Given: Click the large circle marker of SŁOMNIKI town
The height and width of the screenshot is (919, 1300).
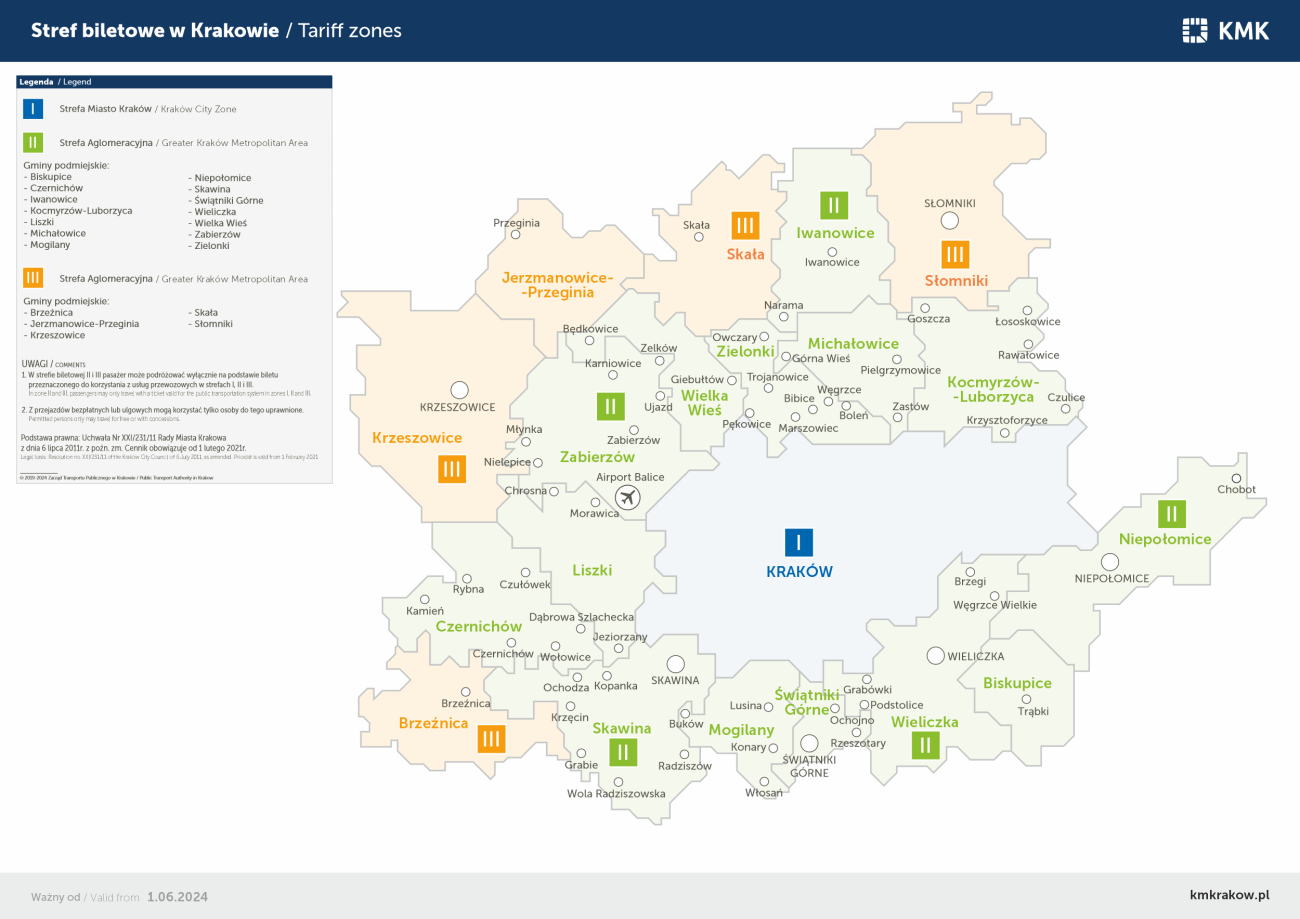Looking at the screenshot, I should tap(950, 220).
